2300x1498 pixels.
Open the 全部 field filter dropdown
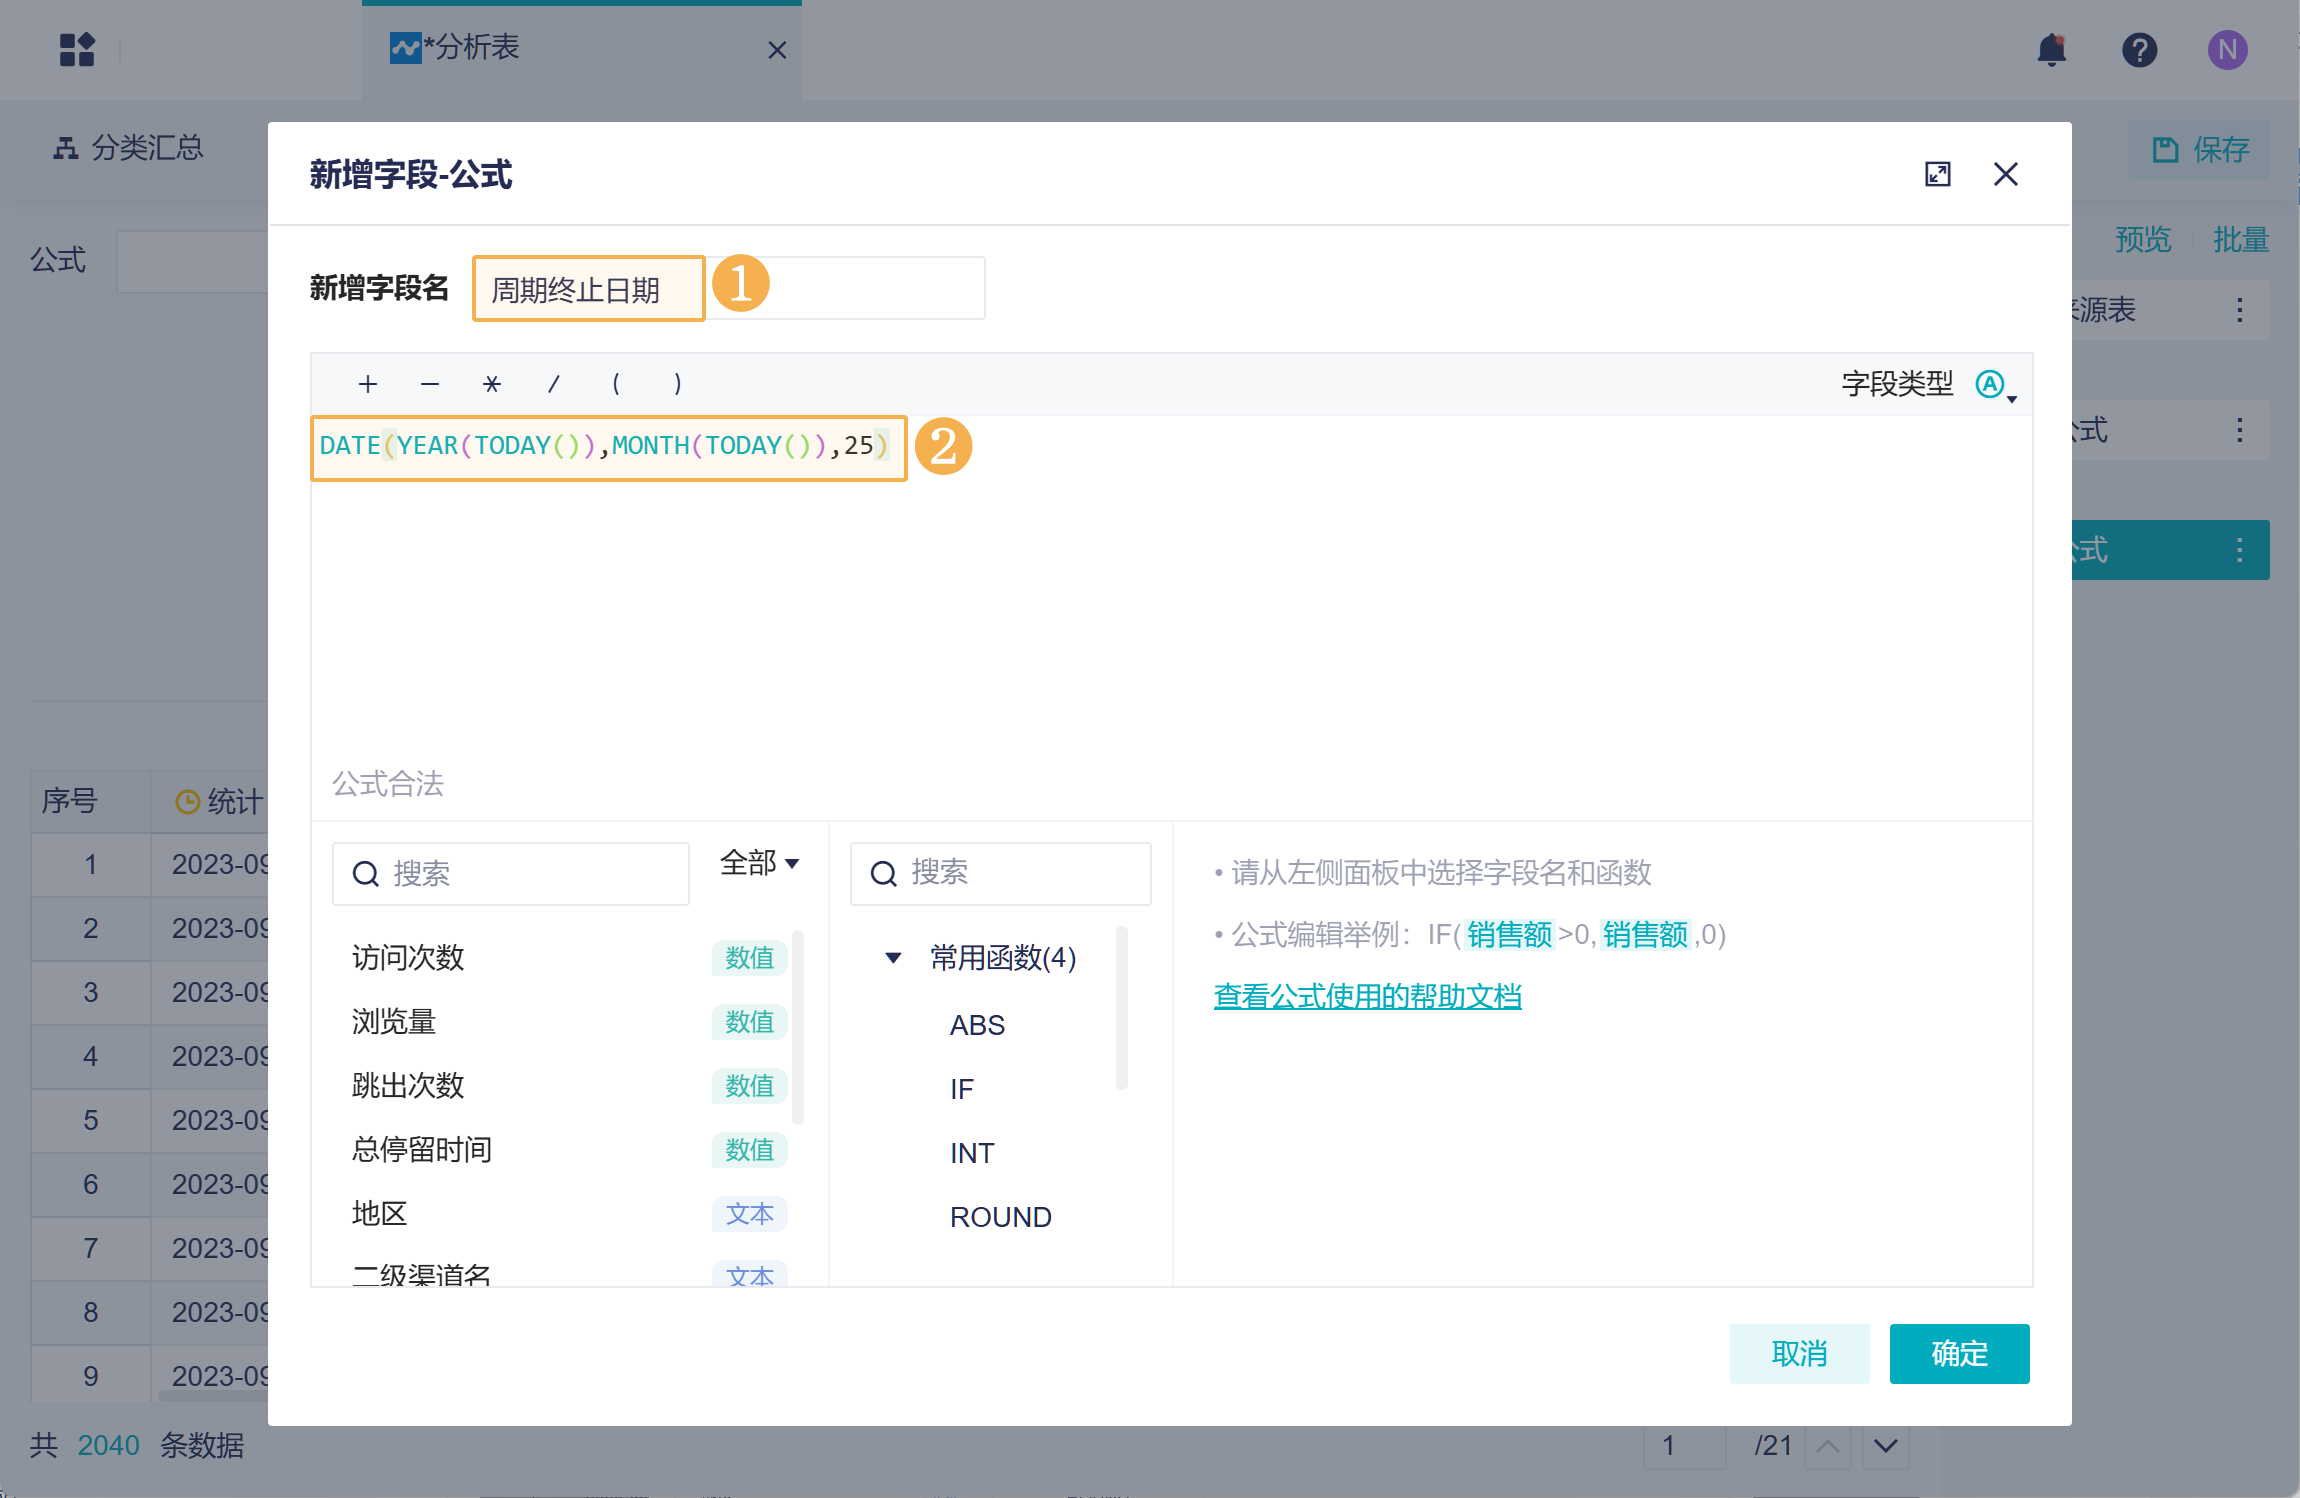tap(759, 862)
